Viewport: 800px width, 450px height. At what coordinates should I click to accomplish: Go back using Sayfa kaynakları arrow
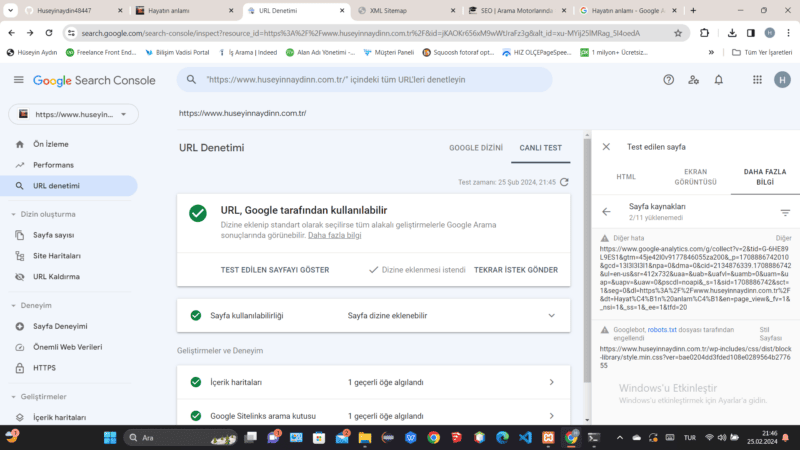[x=606, y=212]
